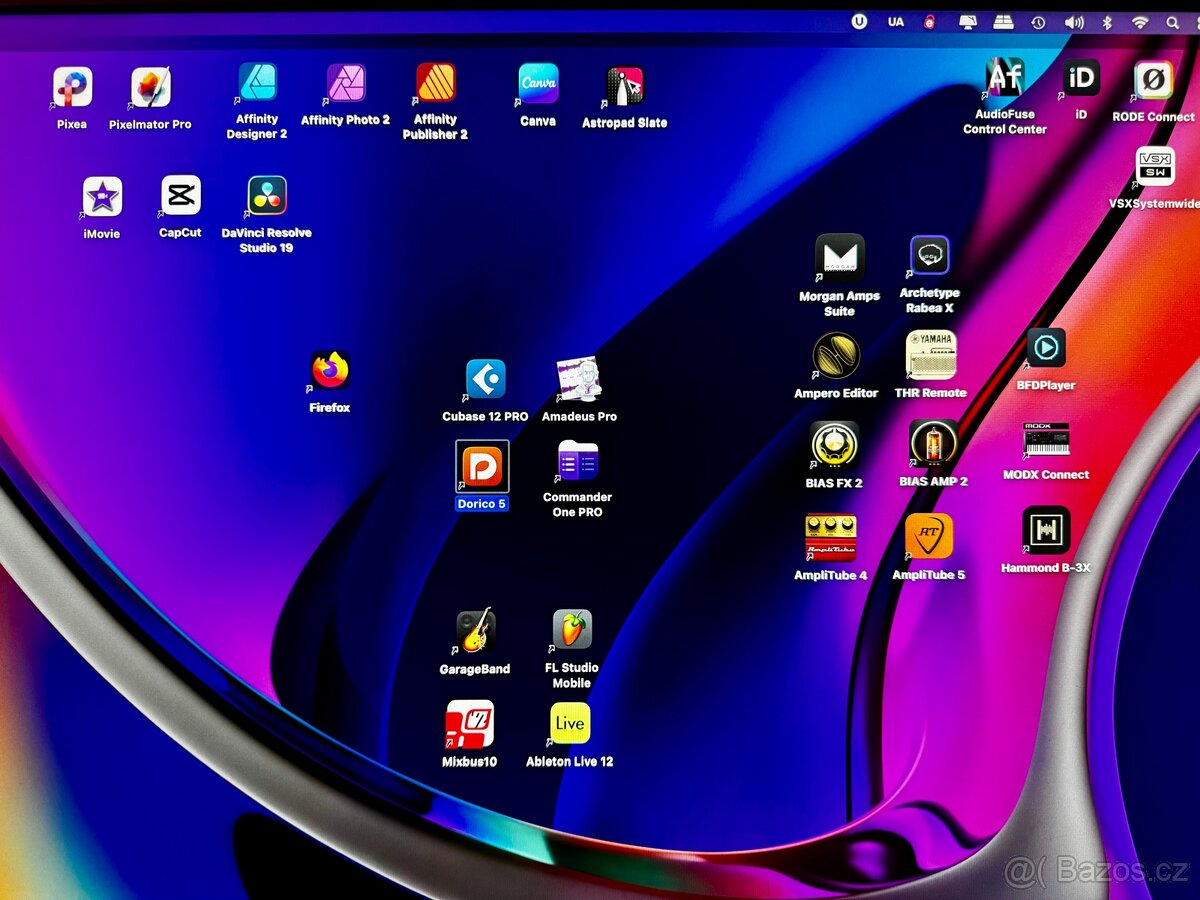Open the volume control in menu bar
Screen dimensions: 1200x900
pyautogui.click(x=1074, y=22)
